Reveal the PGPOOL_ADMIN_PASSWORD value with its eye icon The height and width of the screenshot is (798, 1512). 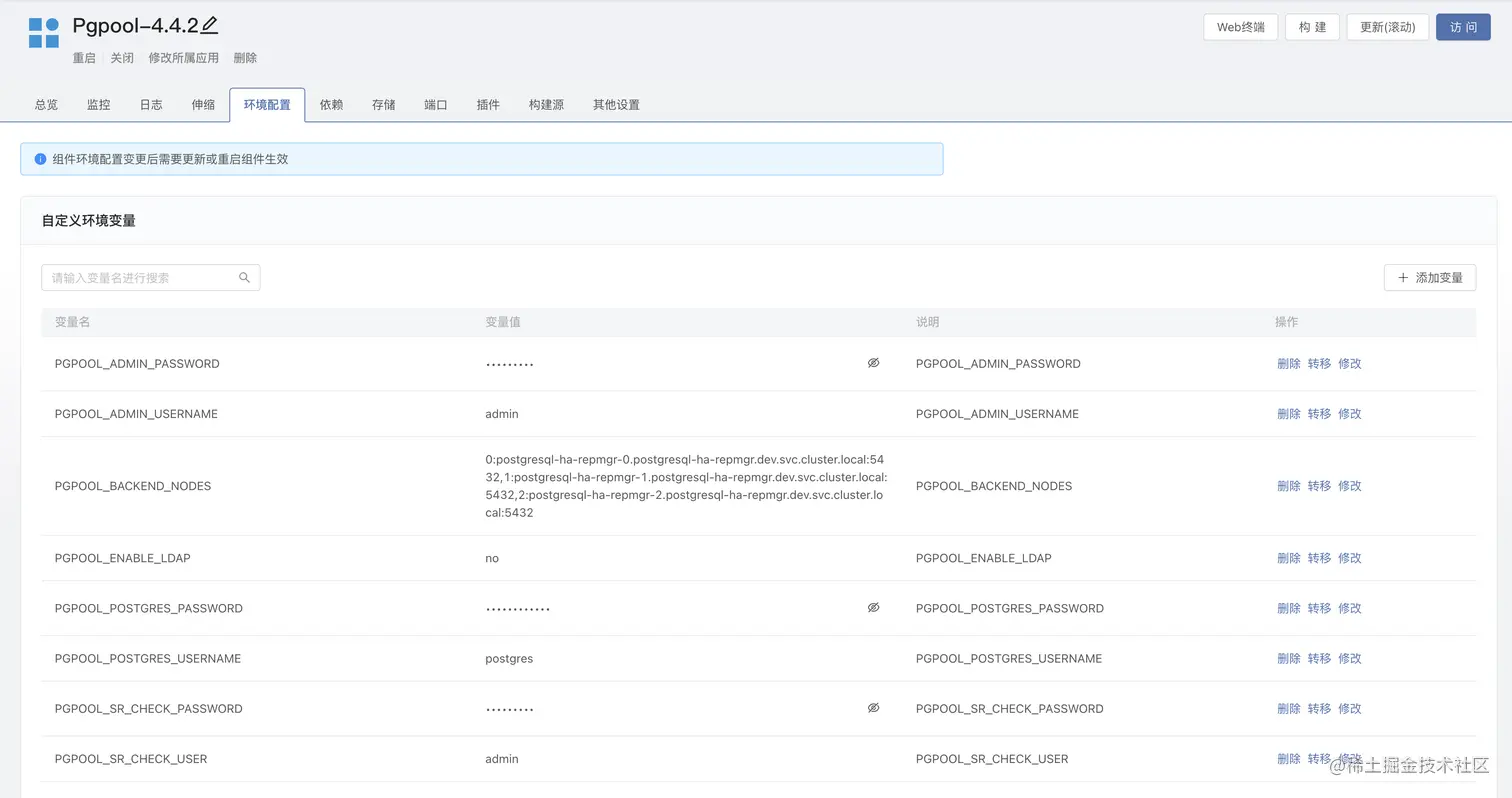point(873,363)
